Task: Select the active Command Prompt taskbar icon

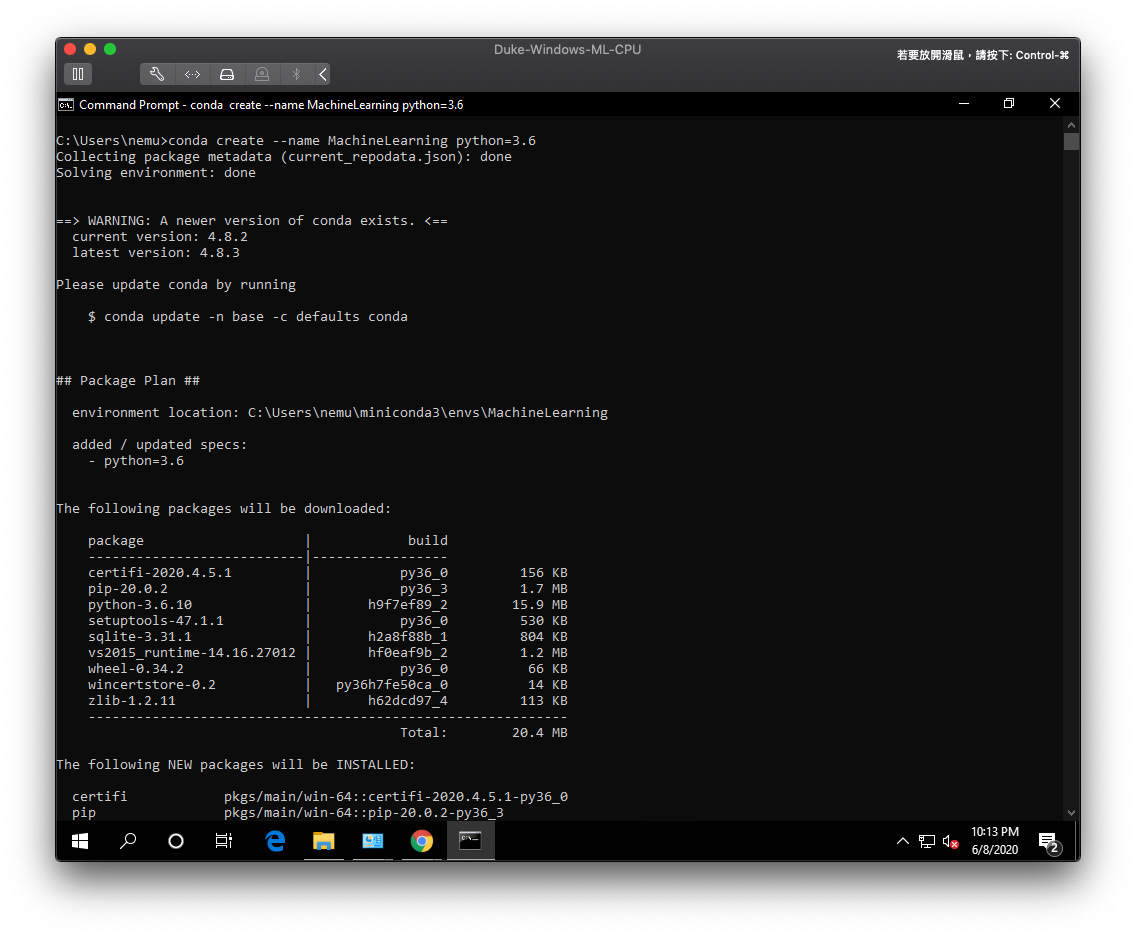Action: point(470,841)
